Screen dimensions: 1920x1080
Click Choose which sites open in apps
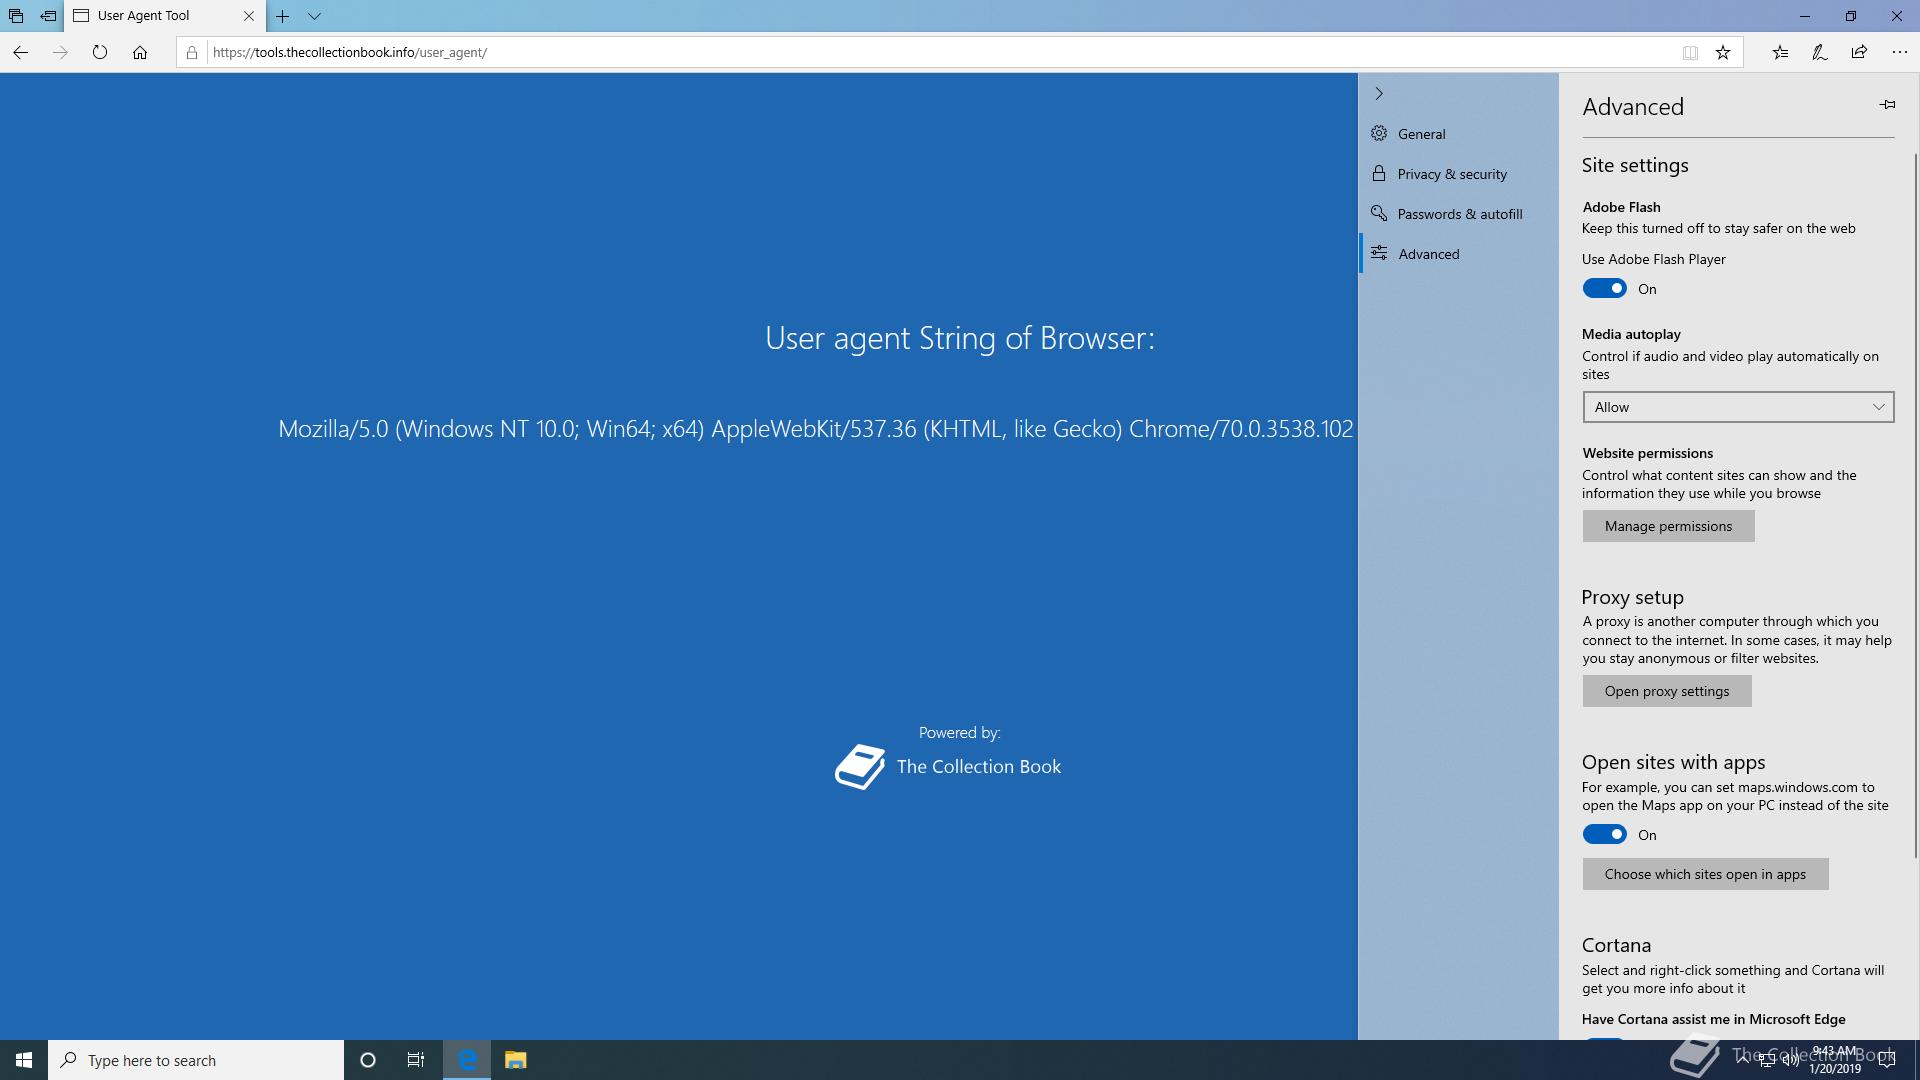pyautogui.click(x=1705, y=874)
